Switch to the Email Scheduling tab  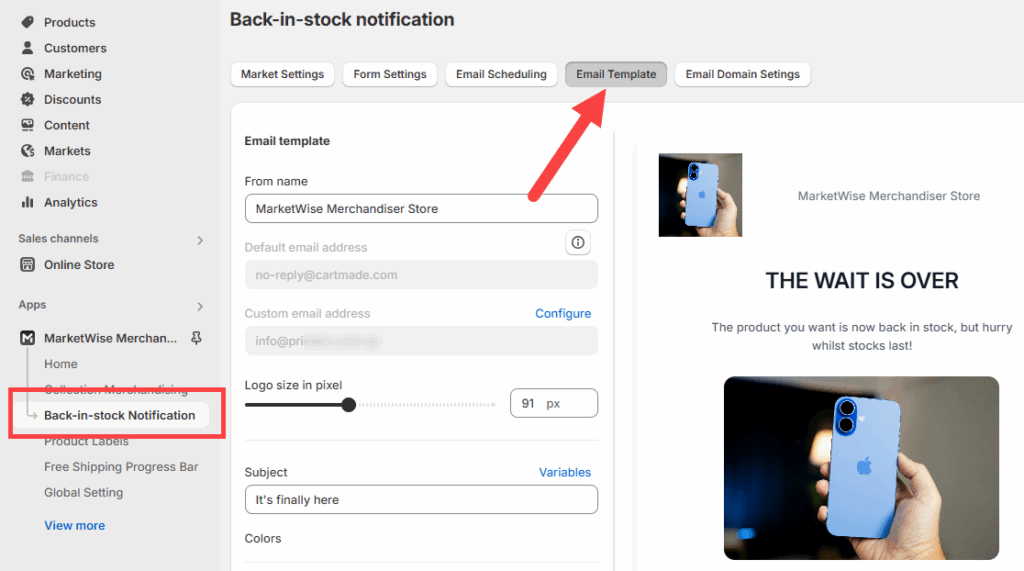[x=501, y=74]
